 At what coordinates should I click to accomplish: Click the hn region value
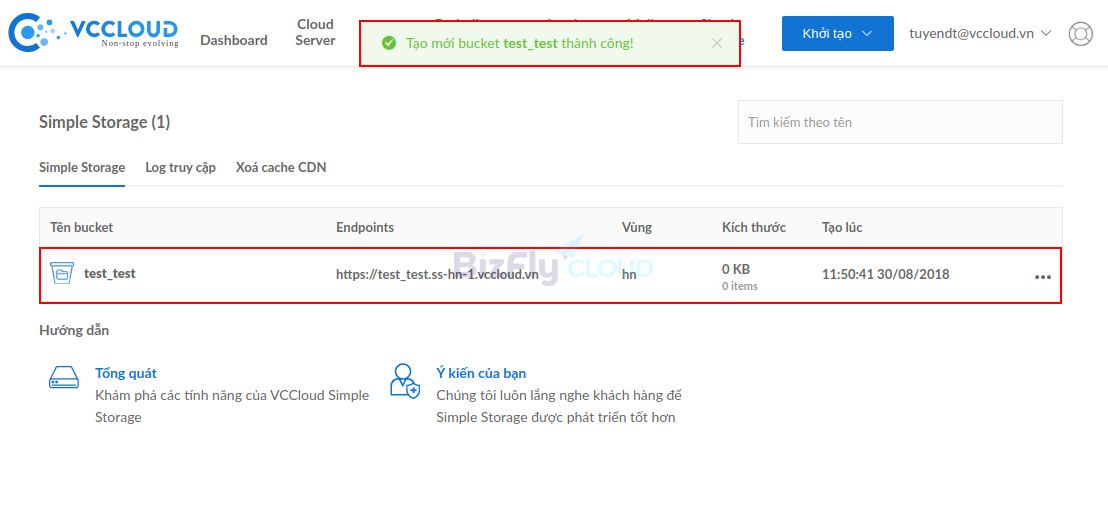click(x=629, y=275)
